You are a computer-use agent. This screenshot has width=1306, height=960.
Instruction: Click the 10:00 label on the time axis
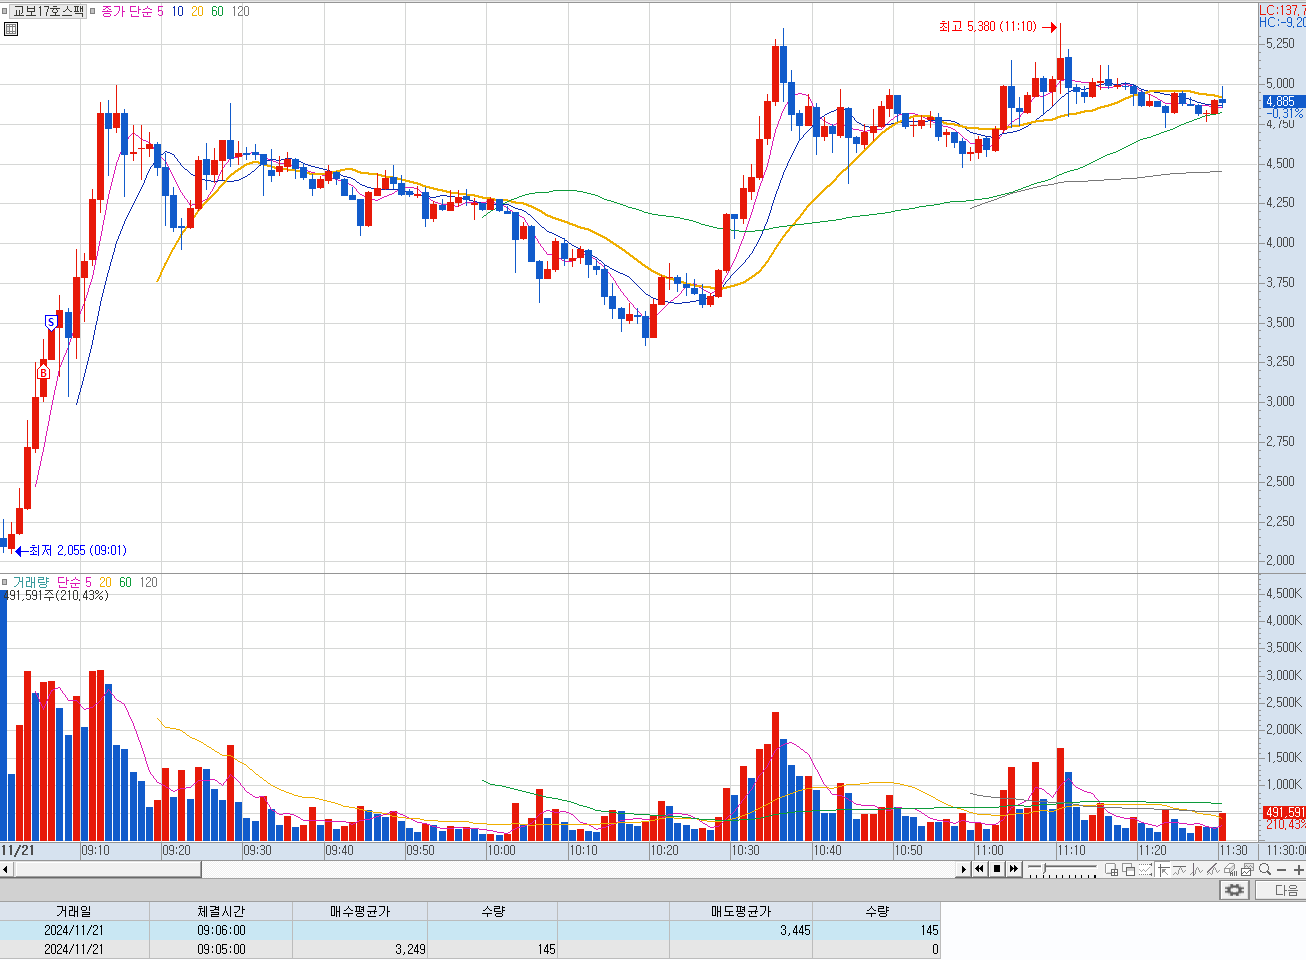501,850
